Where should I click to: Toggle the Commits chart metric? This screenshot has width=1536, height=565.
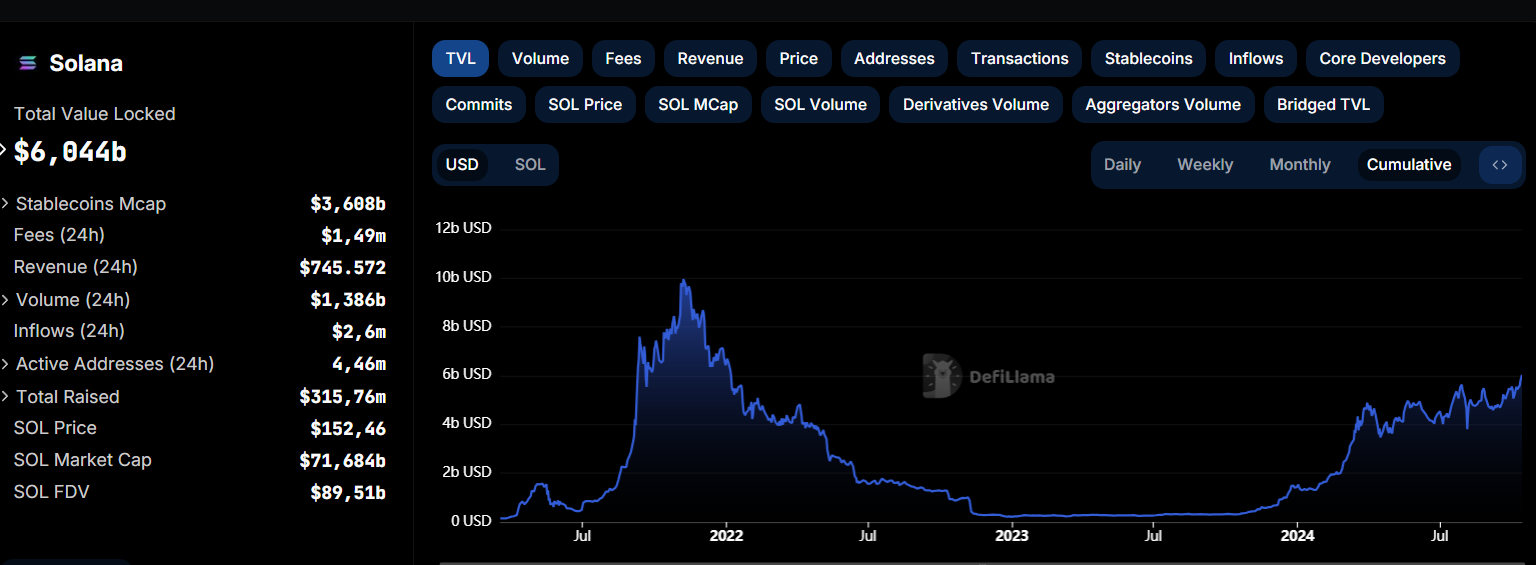pyautogui.click(x=479, y=105)
